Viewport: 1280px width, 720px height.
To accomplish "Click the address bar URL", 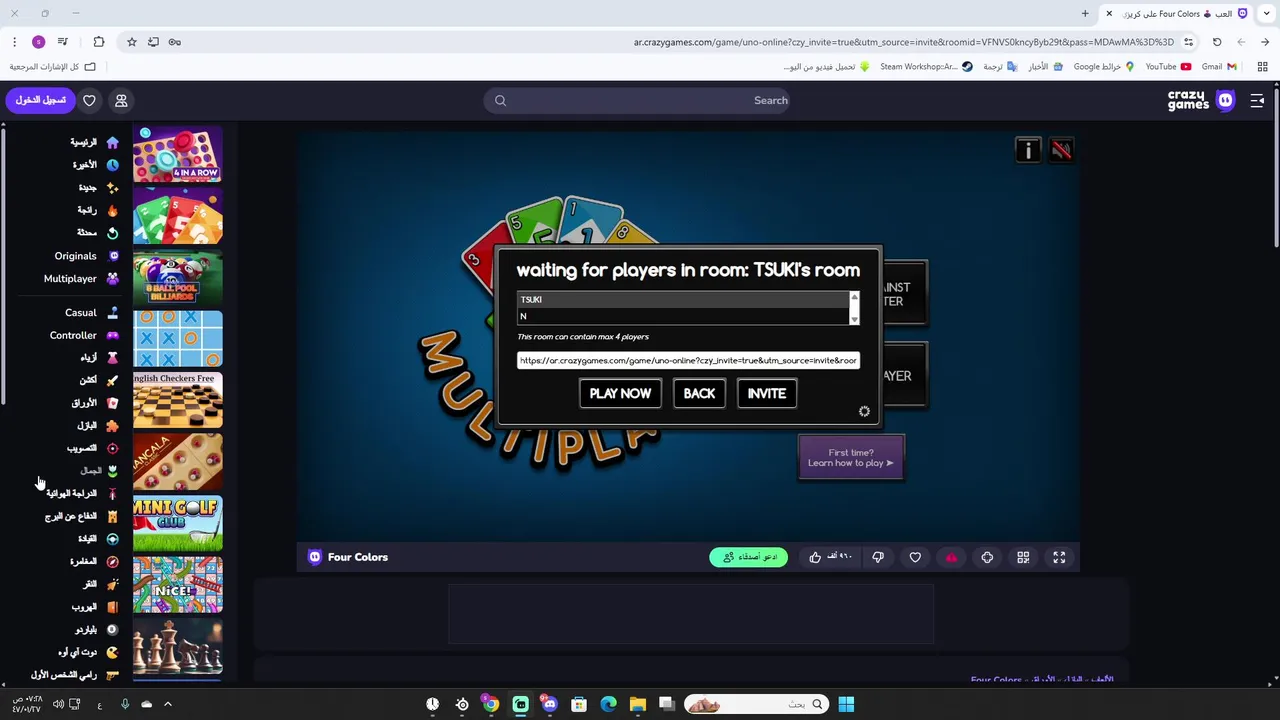I will coord(904,42).
